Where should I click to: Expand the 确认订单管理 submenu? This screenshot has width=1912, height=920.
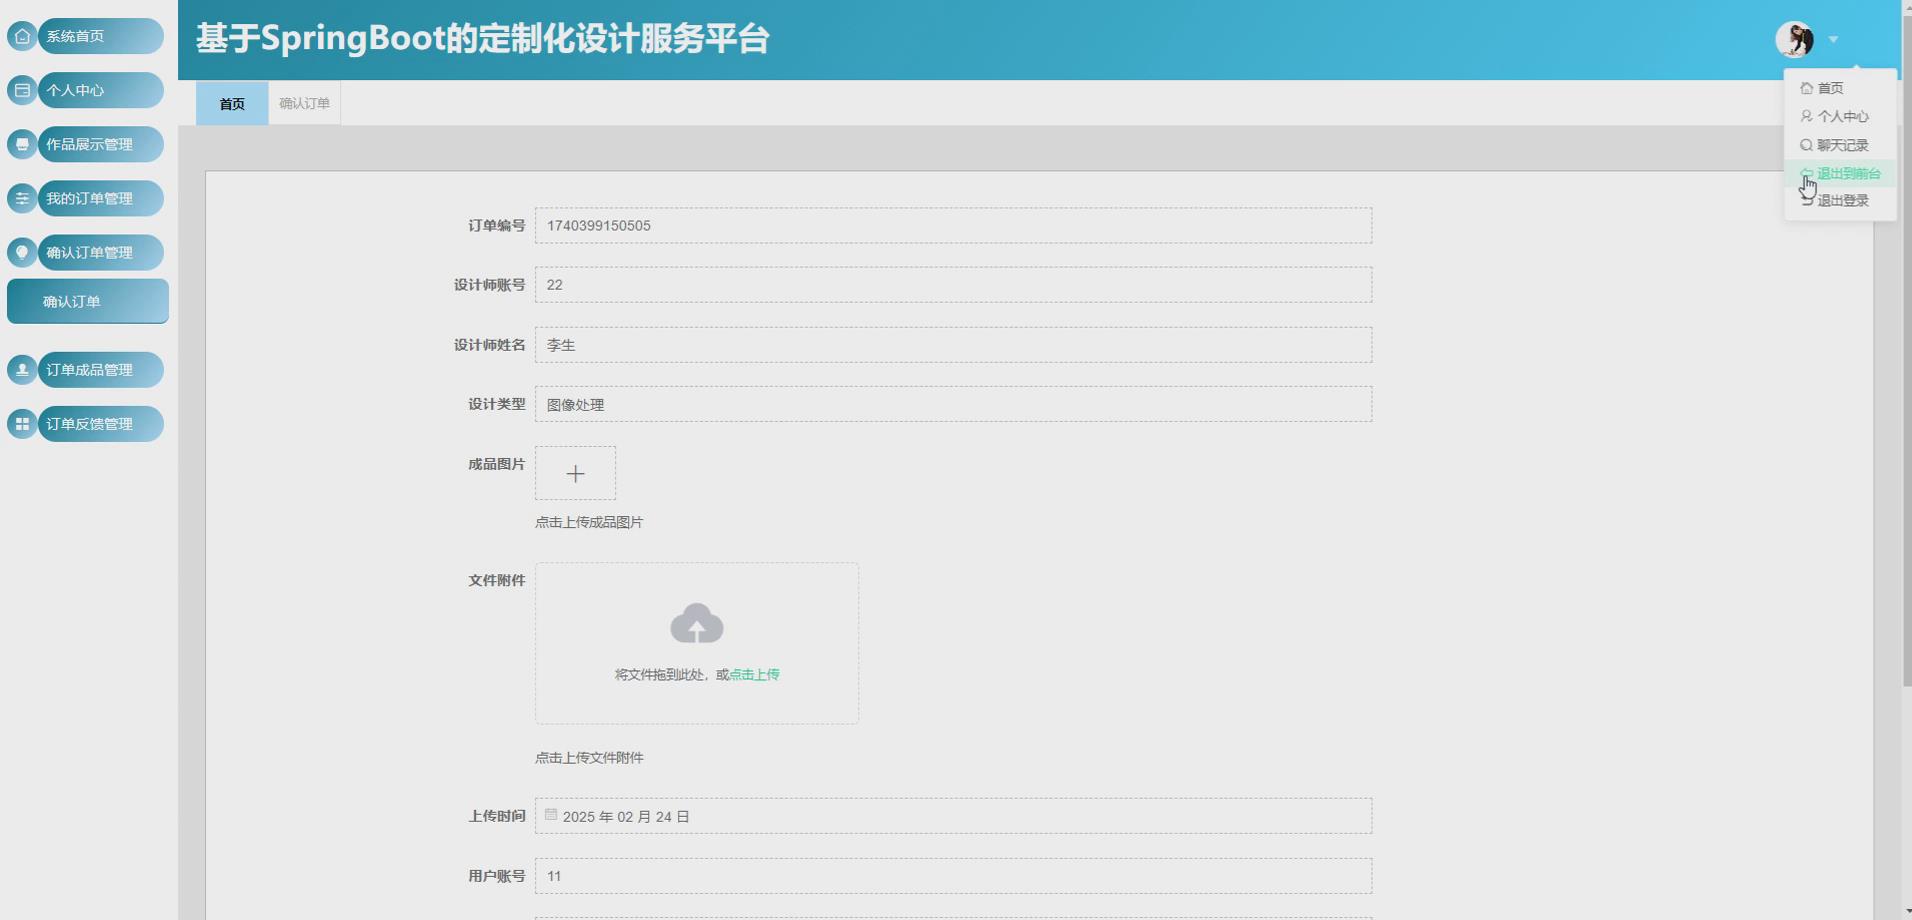click(x=99, y=252)
